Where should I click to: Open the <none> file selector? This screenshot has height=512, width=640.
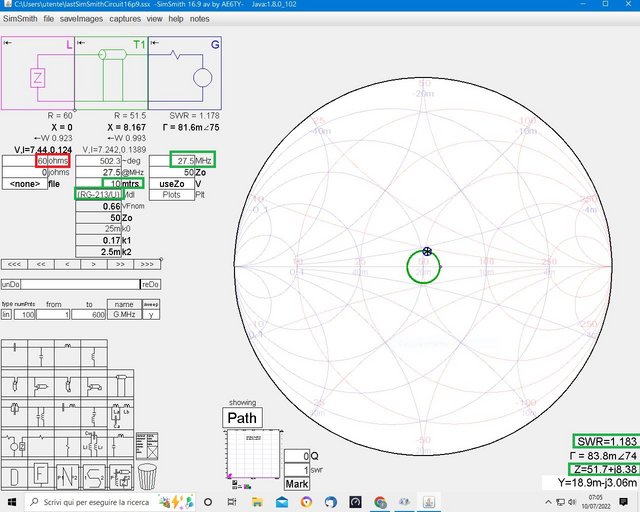[25, 184]
